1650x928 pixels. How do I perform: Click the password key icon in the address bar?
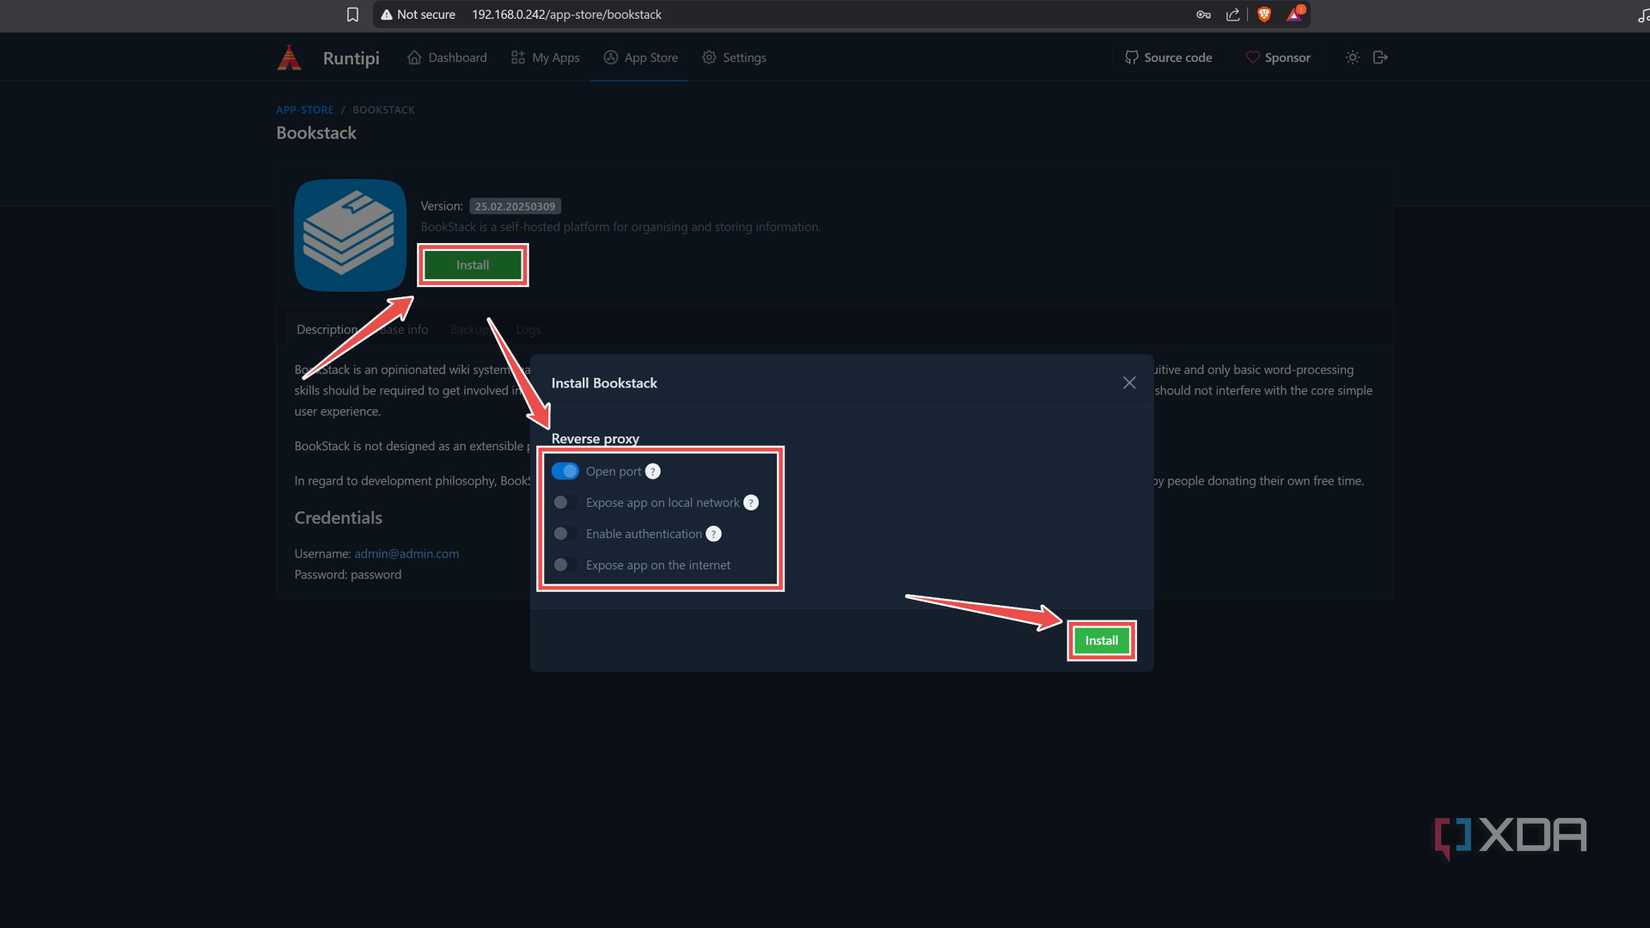point(1203,14)
